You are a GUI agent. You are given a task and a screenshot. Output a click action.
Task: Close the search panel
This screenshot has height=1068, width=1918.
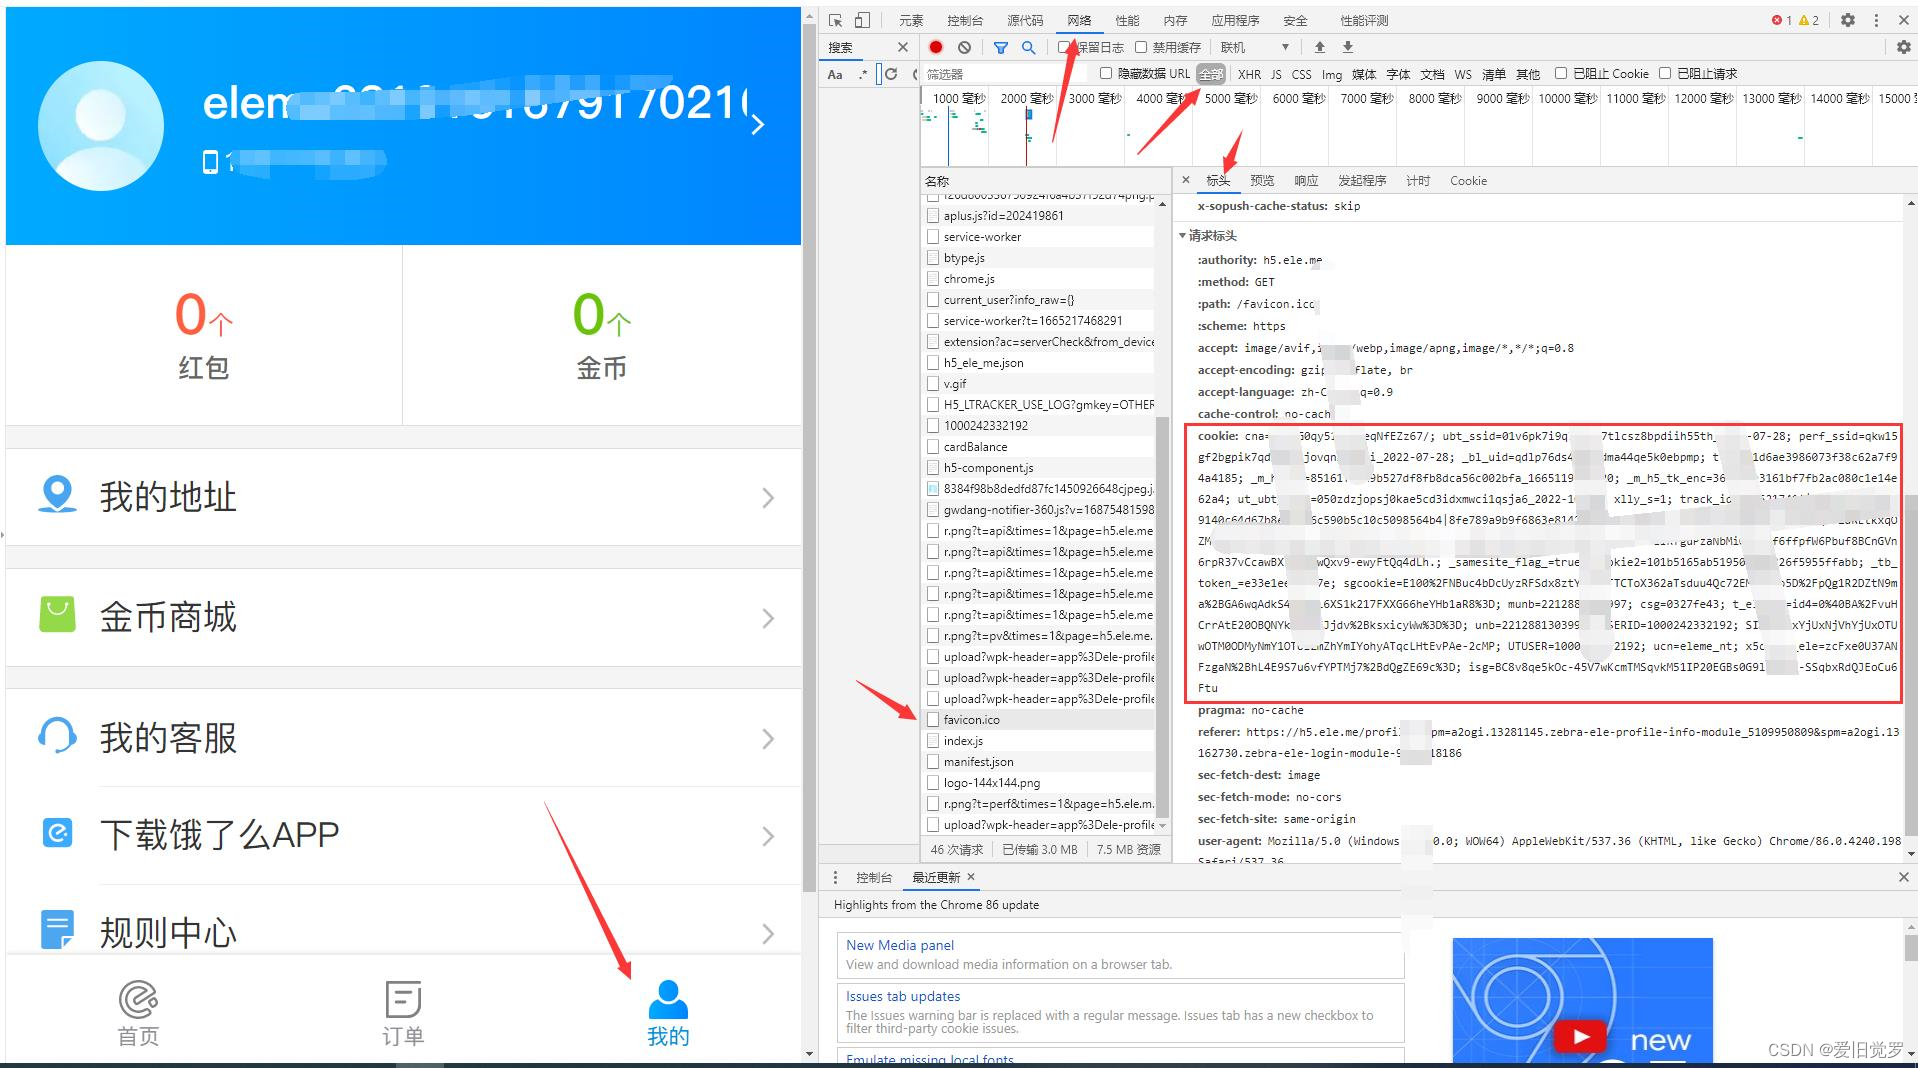point(903,47)
